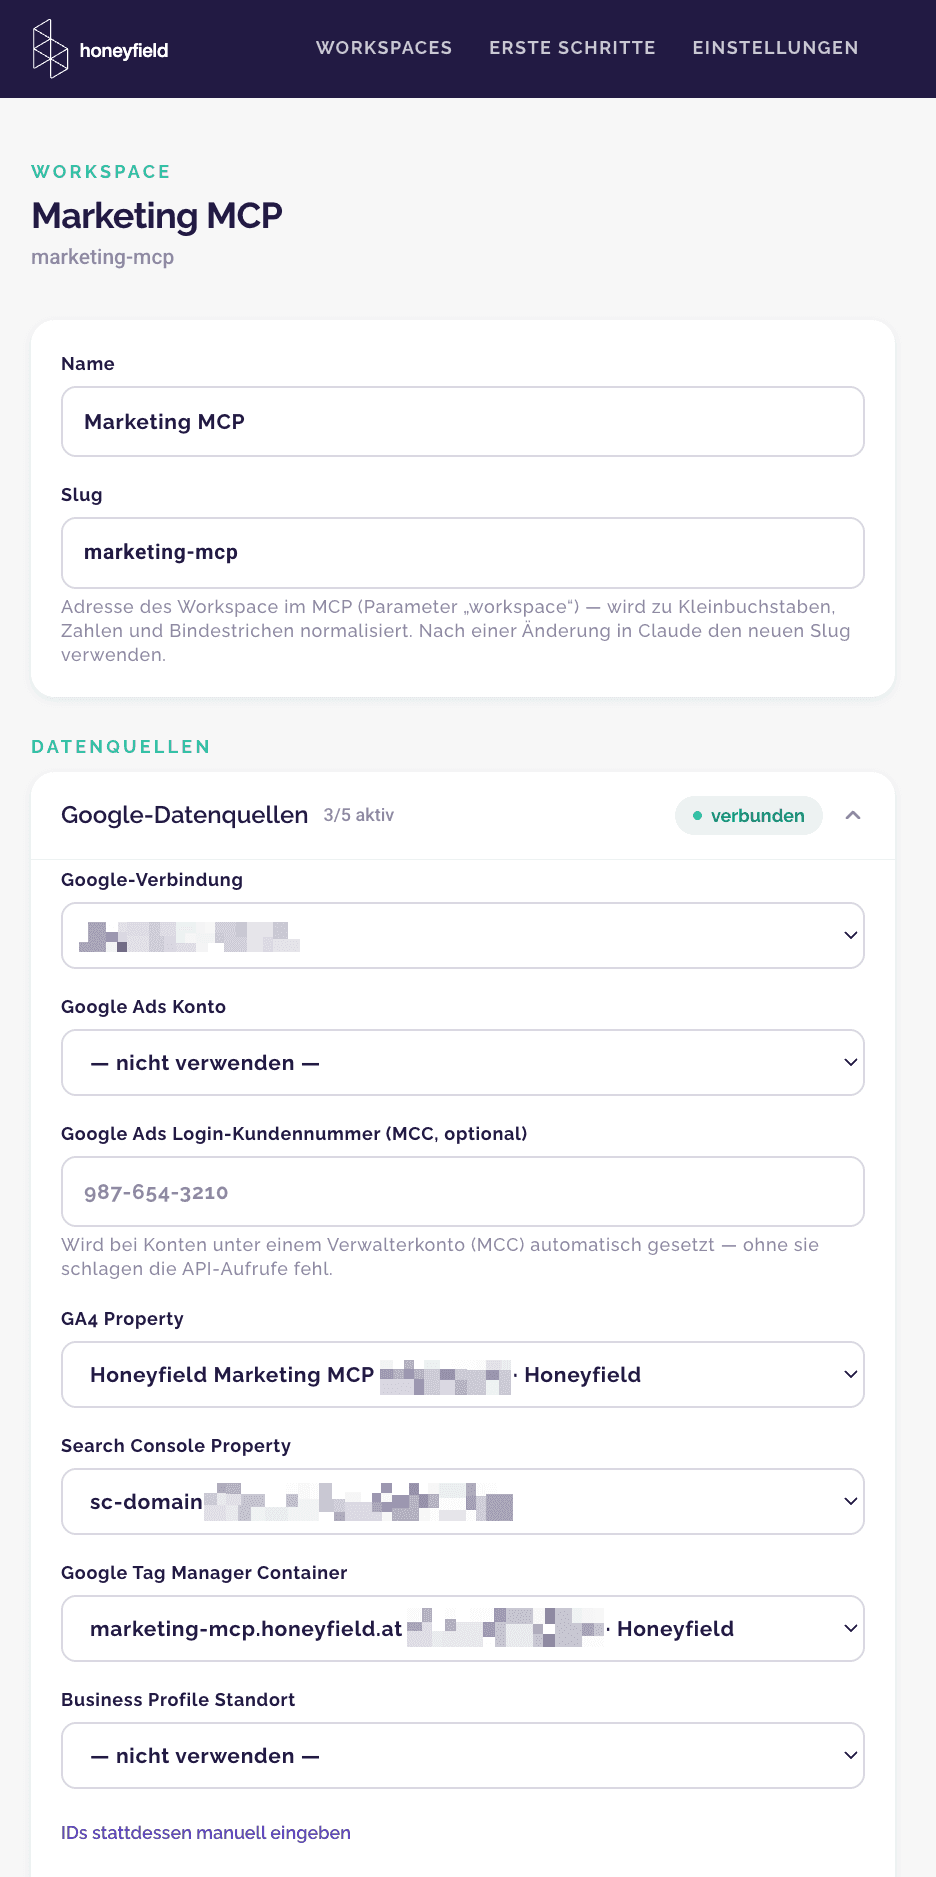
Task: Click the verbunden status badge
Action: pyautogui.click(x=749, y=815)
